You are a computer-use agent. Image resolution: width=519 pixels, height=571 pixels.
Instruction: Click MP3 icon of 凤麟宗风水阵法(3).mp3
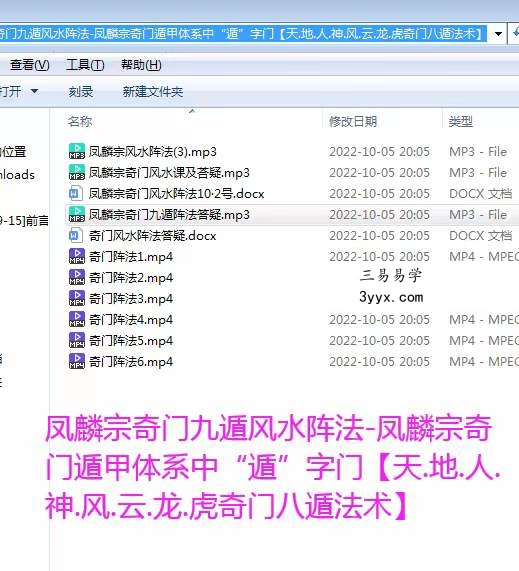(x=76, y=151)
